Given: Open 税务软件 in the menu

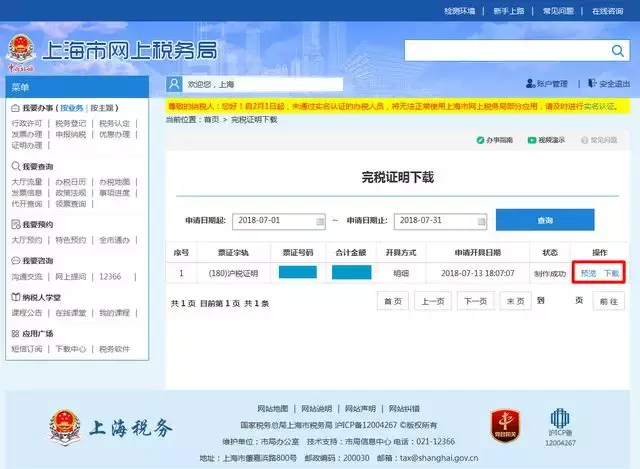Looking at the screenshot, I should coord(114,349).
